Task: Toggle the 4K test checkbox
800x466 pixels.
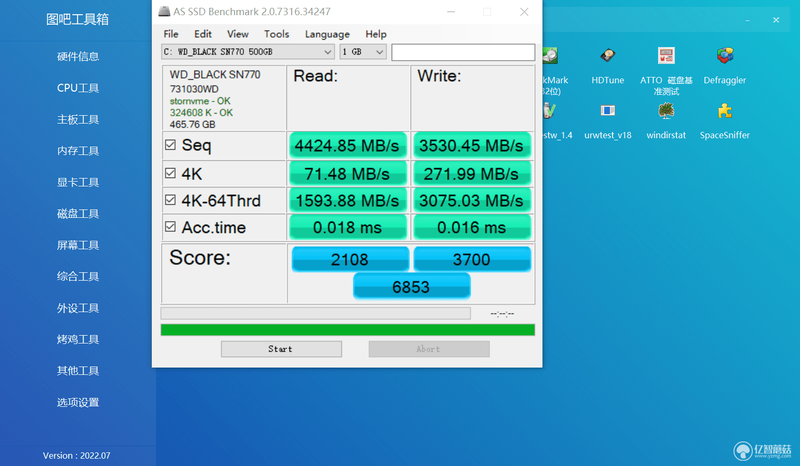Action: 170,173
